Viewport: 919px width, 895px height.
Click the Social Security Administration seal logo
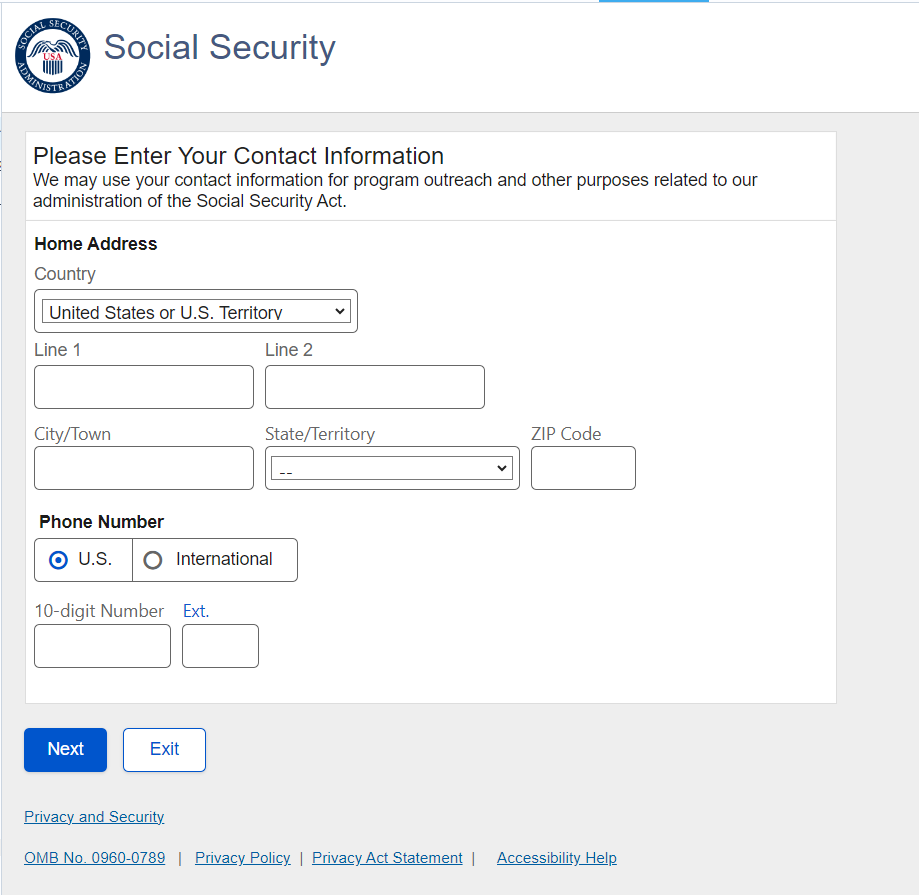click(53, 56)
